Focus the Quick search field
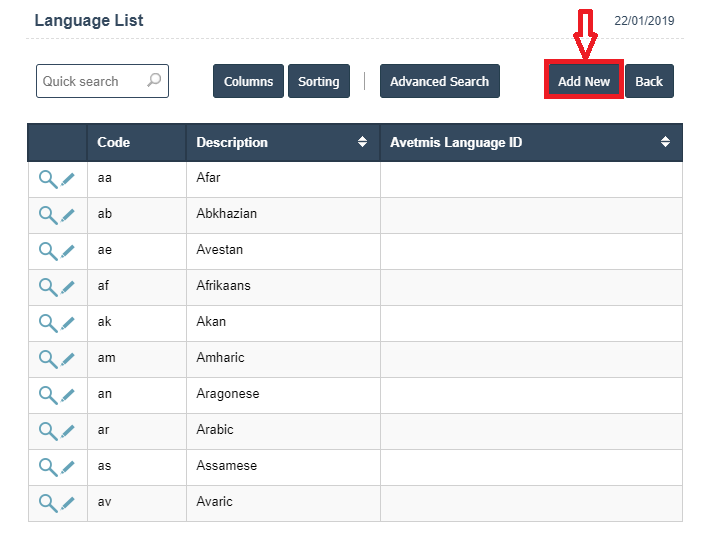Screen dimensions: 706x541 pos(102,81)
